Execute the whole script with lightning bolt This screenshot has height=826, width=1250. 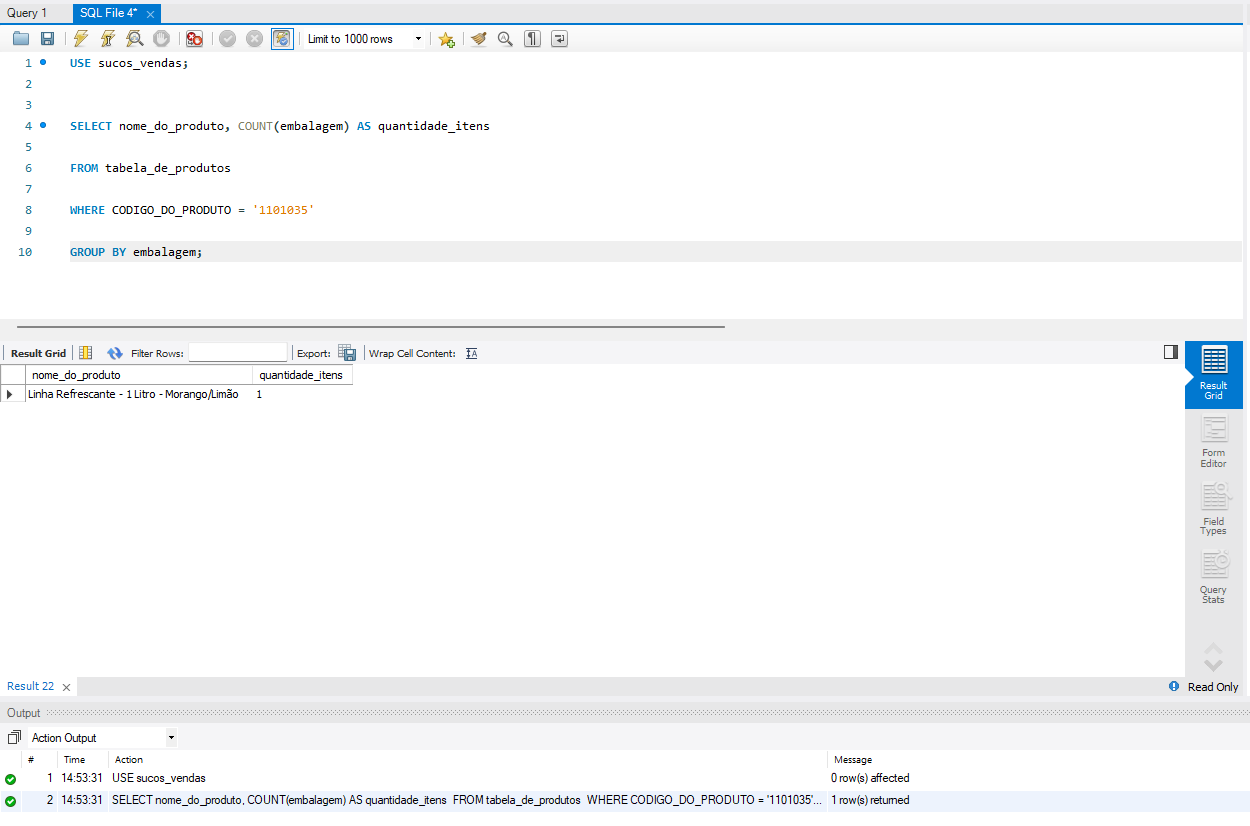(81, 39)
